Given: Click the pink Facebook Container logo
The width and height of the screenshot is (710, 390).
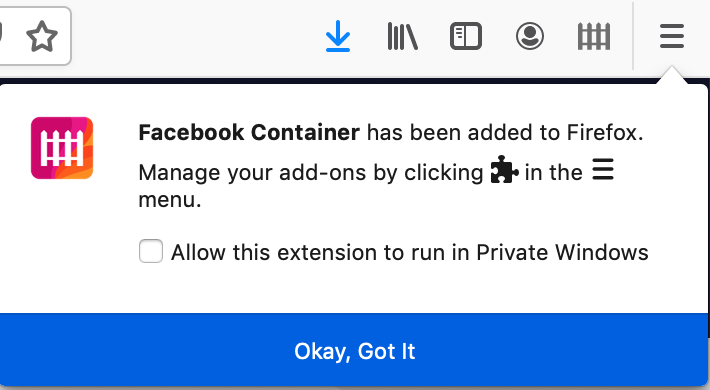Looking at the screenshot, I should [x=62, y=148].
